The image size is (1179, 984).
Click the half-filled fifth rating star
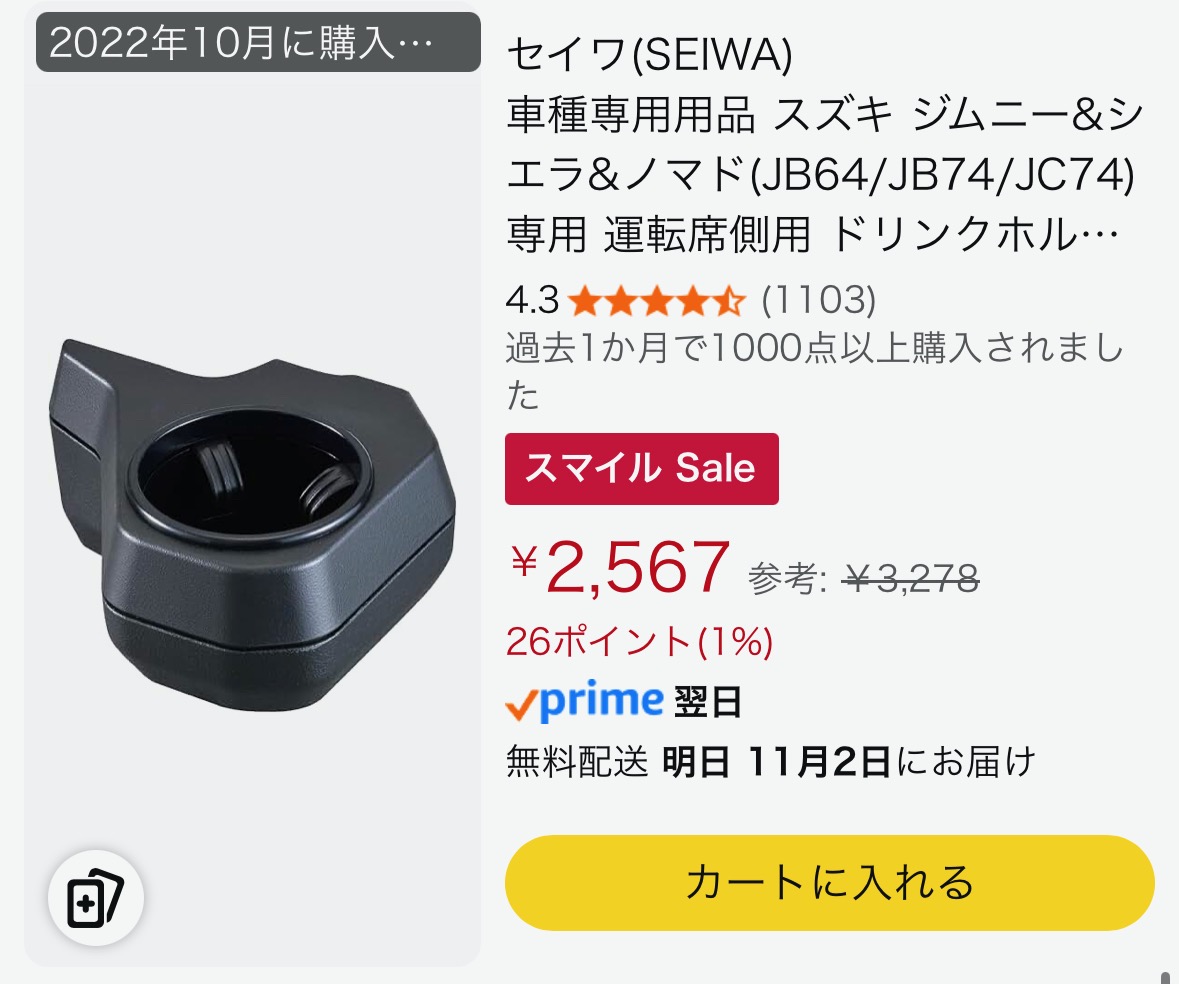tap(729, 301)
